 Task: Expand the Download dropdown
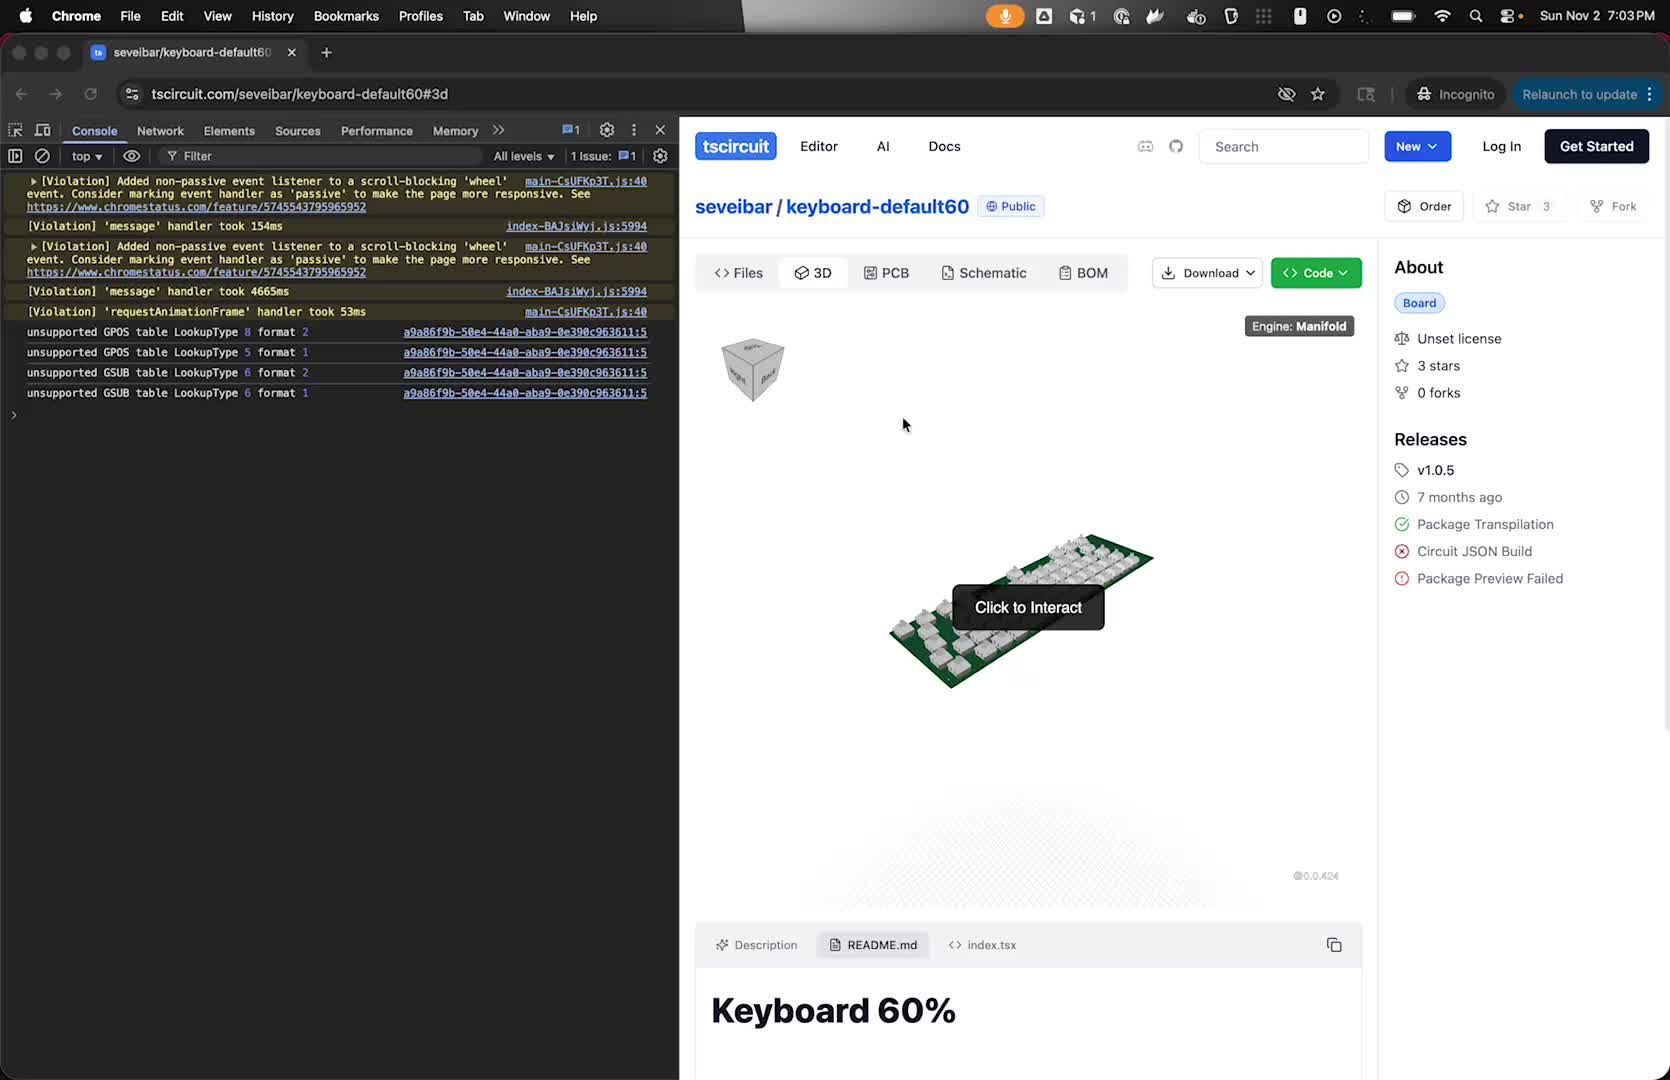pyautogui.click(x=1207, y=273)
